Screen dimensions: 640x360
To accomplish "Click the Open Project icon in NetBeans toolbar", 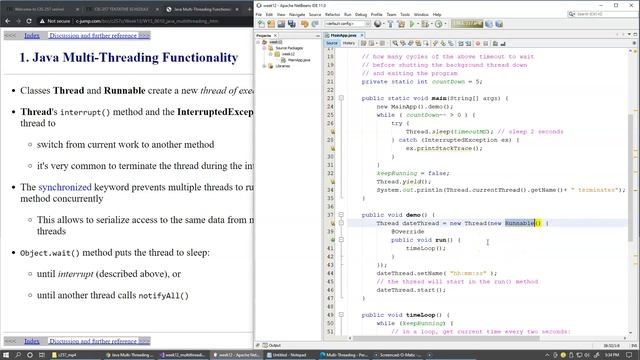I will pyautogui.click(x=281, y=24).
